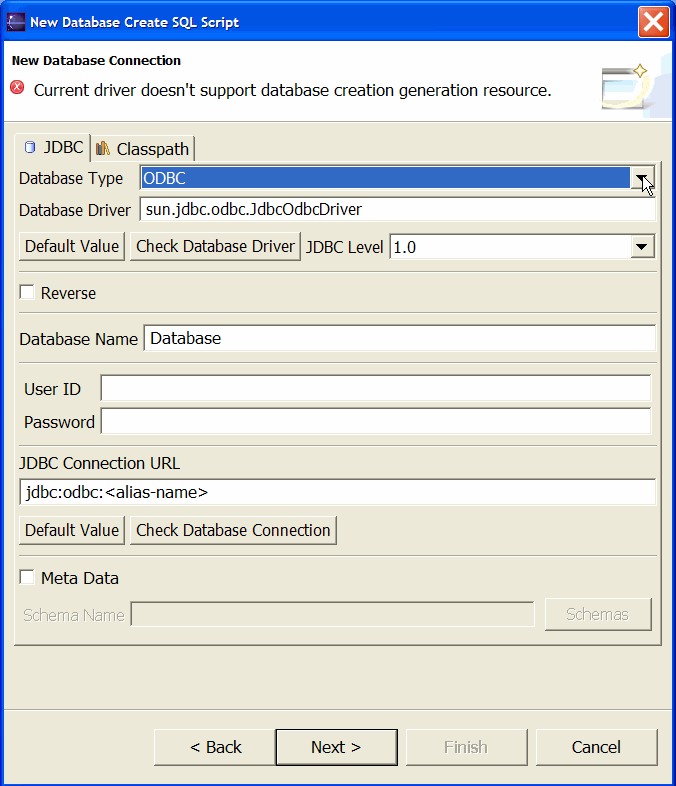
Task: Enable the Reverse checkbox
Action: 27,292
